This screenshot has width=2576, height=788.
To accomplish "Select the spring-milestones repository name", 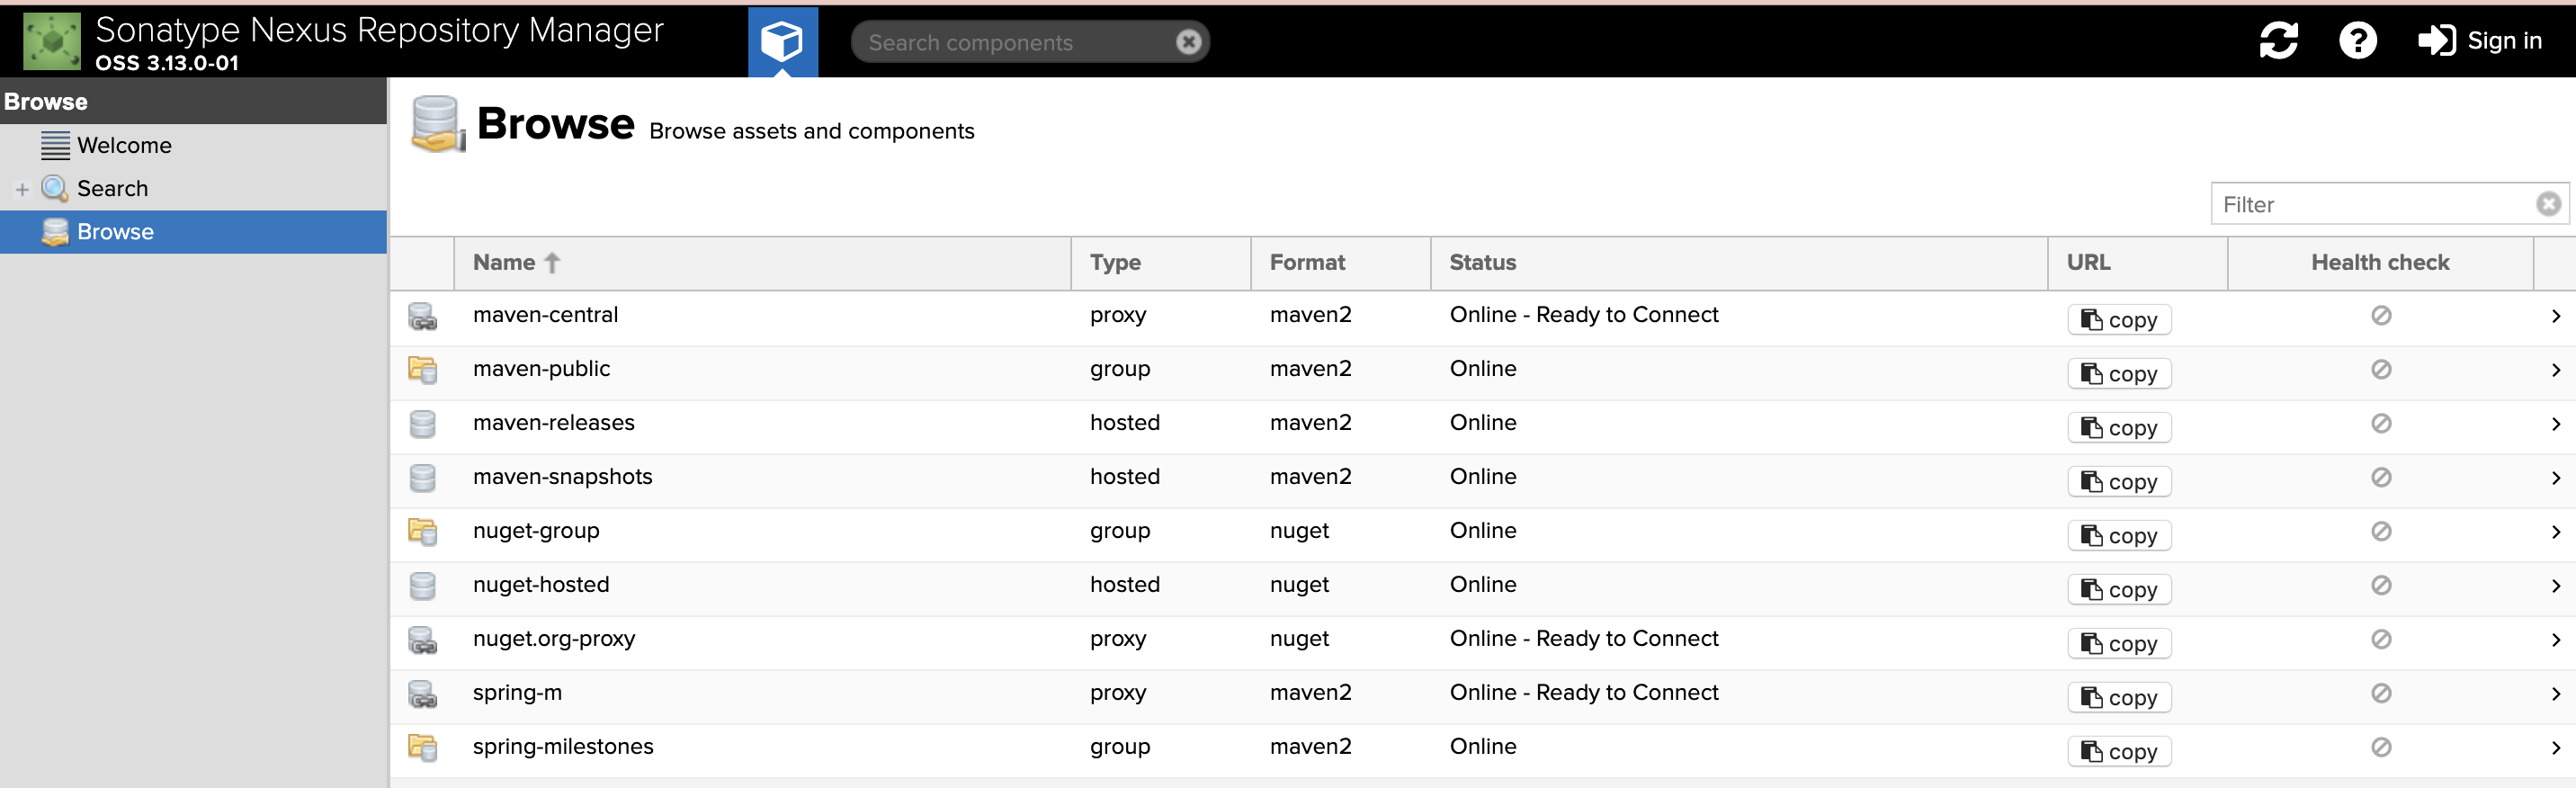I will (x=563, y=747).
